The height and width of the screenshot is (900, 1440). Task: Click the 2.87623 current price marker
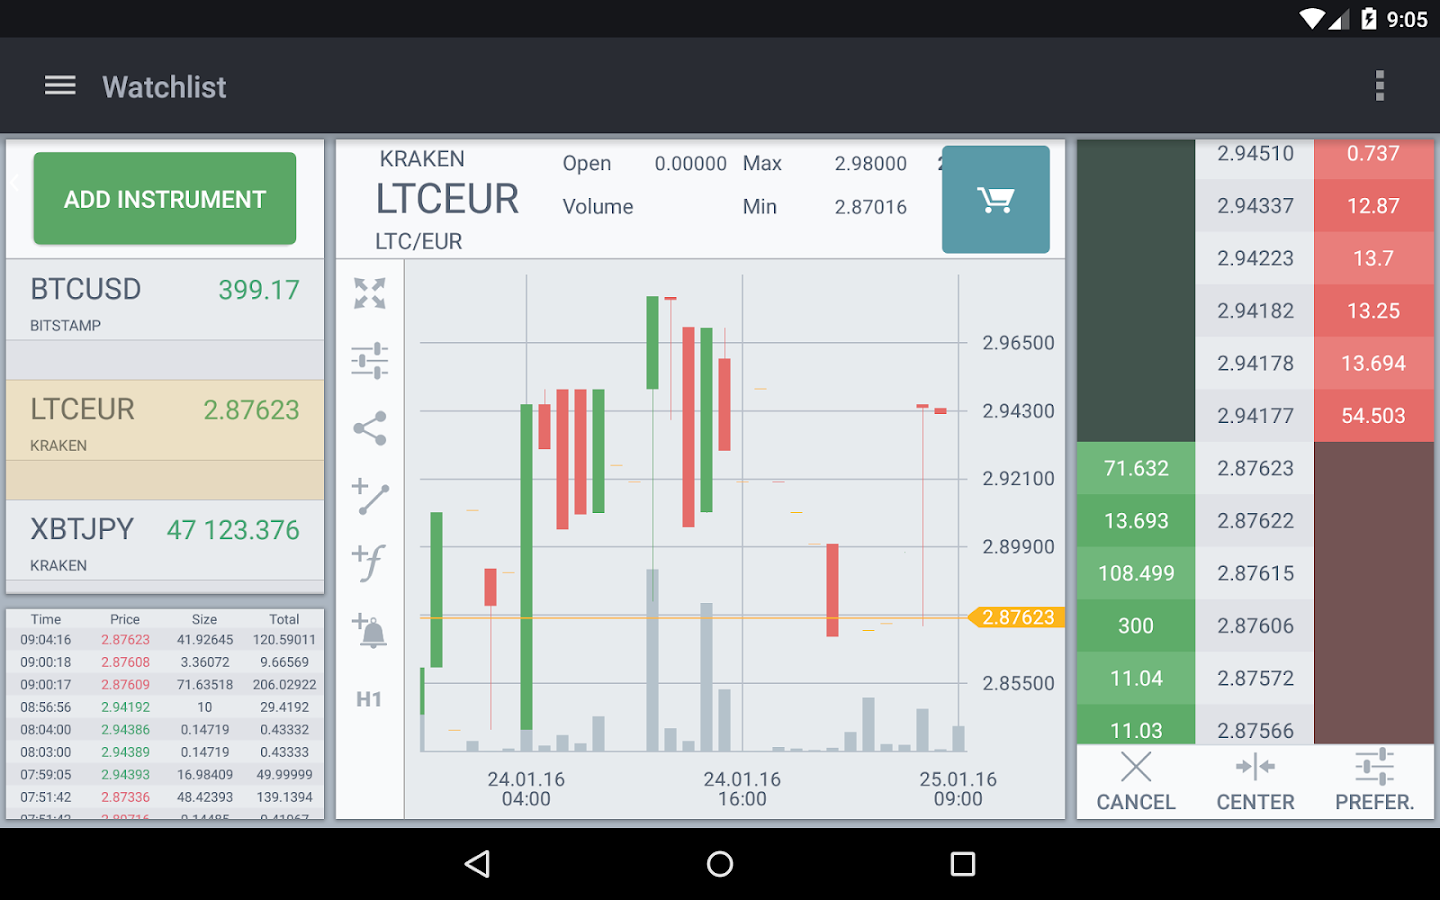click(1017, 617)
